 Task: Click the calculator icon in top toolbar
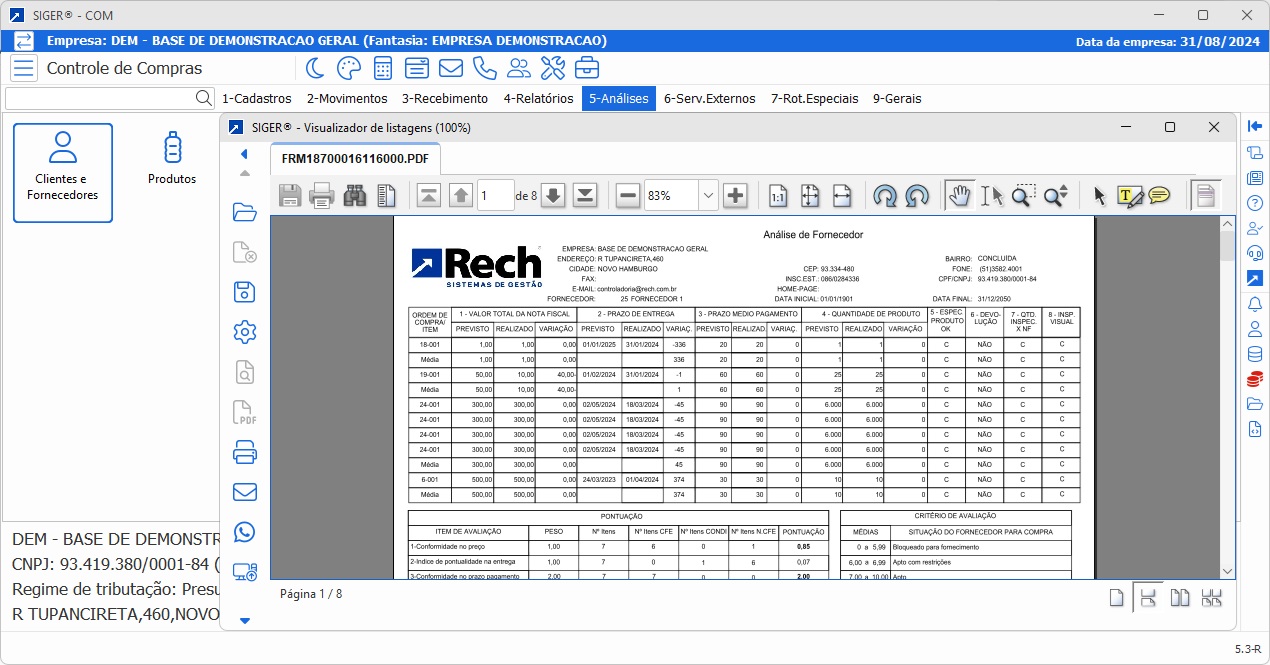click(x=382, y=68)
